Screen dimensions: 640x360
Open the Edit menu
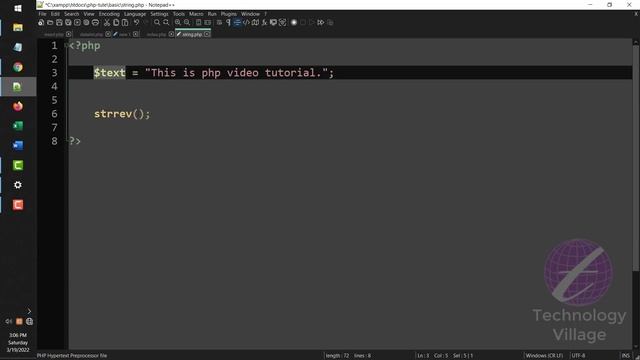coord(55,14)
